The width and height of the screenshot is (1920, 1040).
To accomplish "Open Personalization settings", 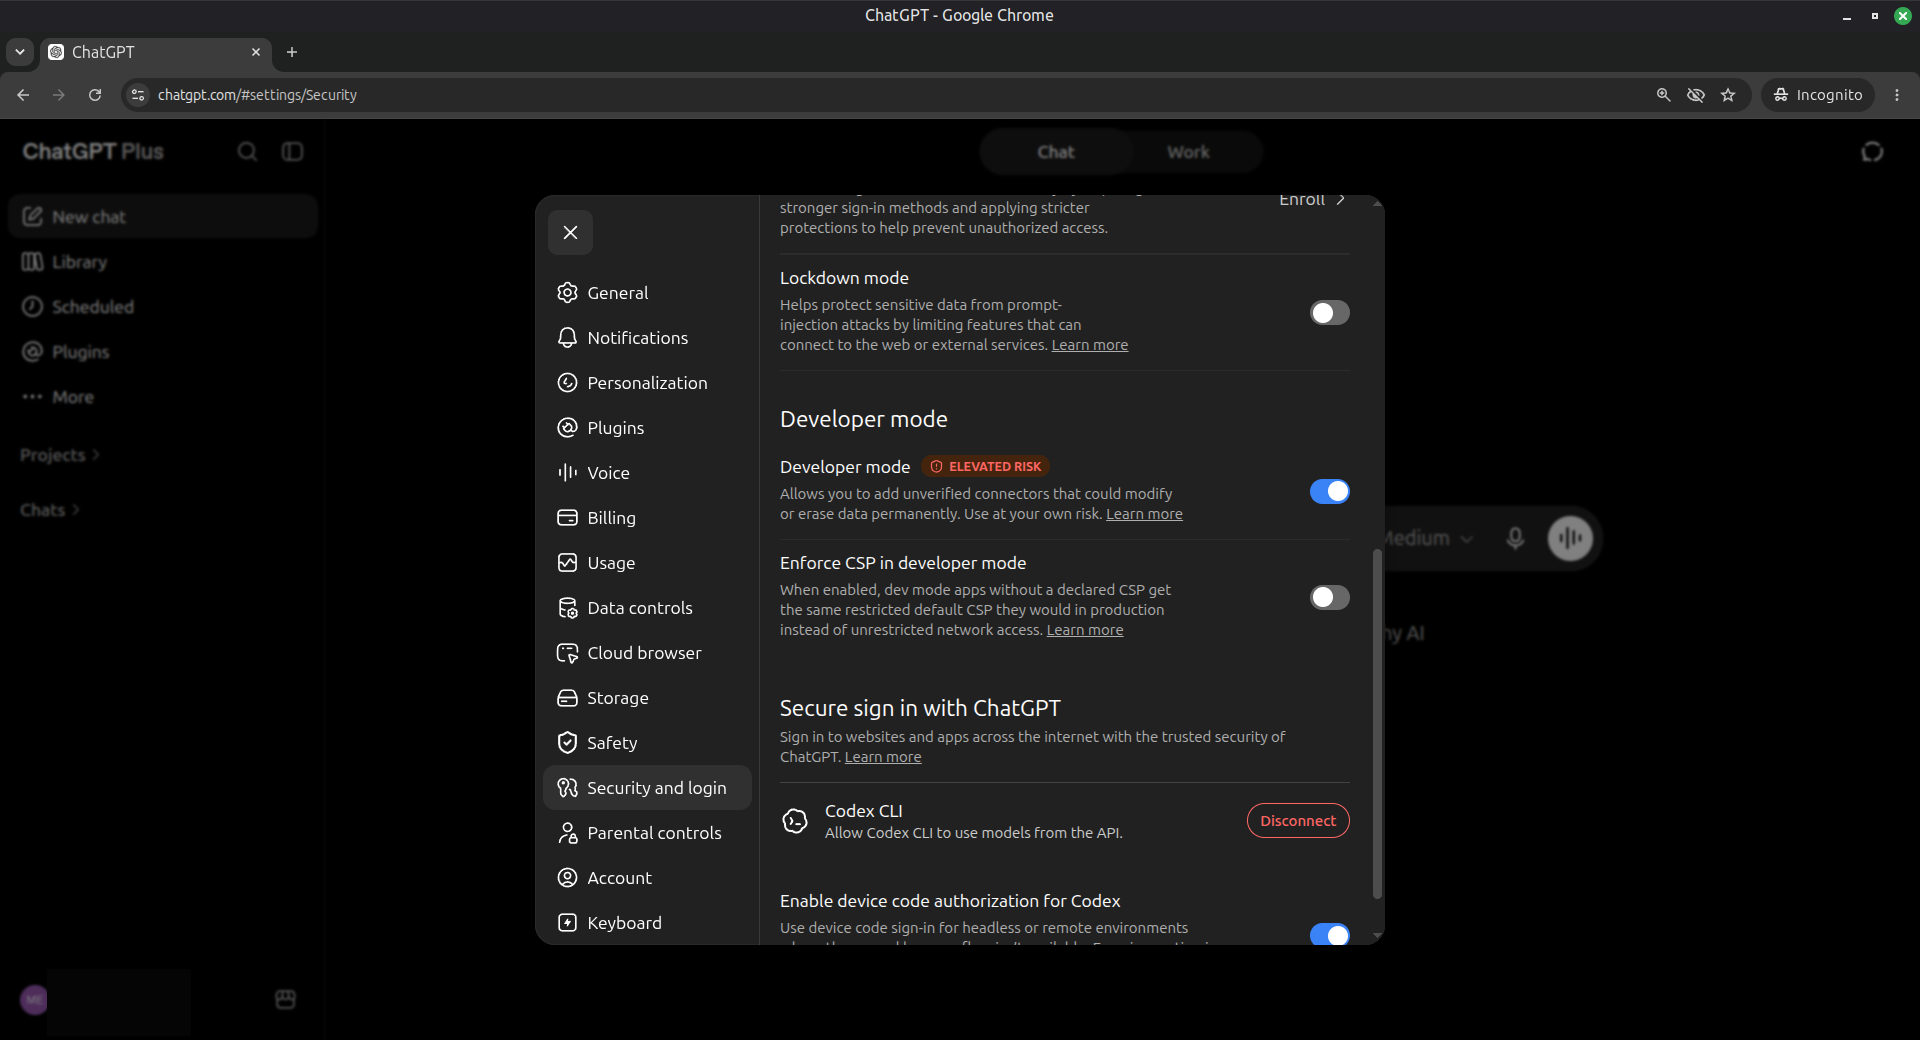I will point(647,383).
